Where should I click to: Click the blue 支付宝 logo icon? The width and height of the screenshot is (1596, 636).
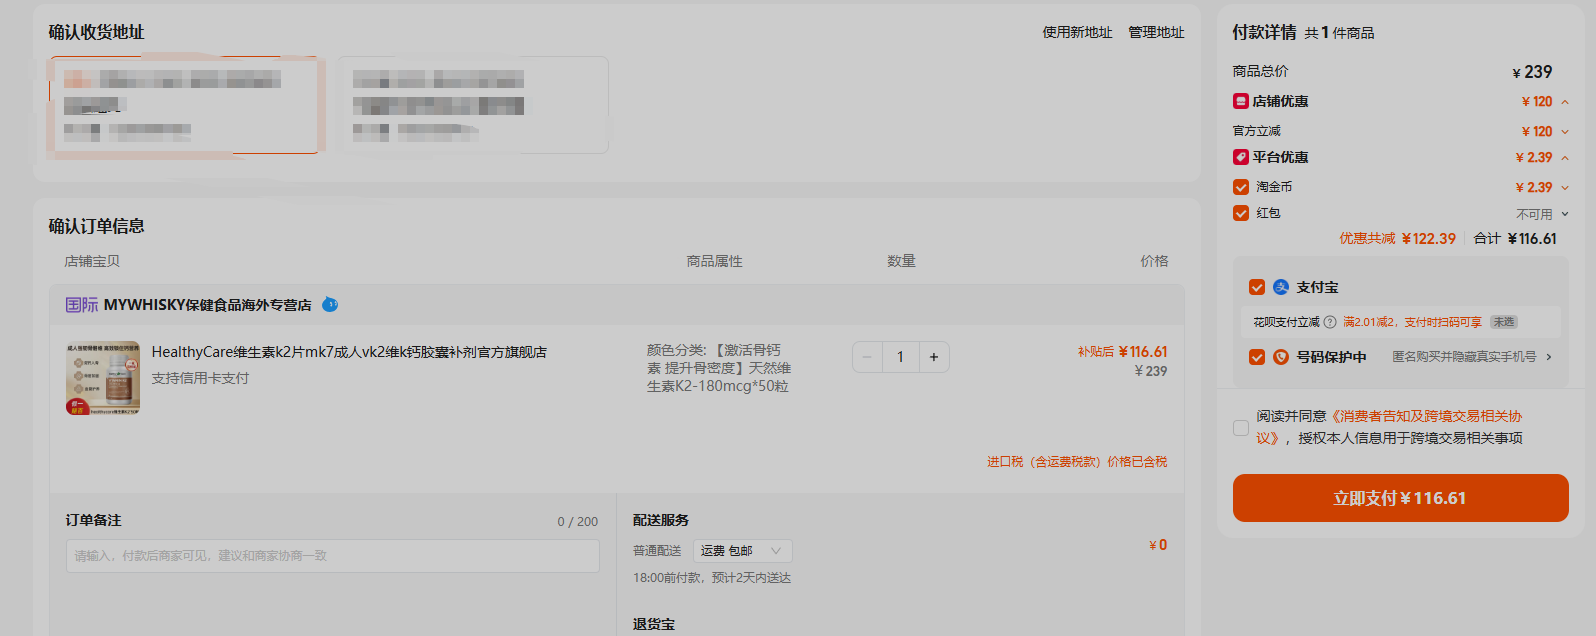(x=1281, y=287)
